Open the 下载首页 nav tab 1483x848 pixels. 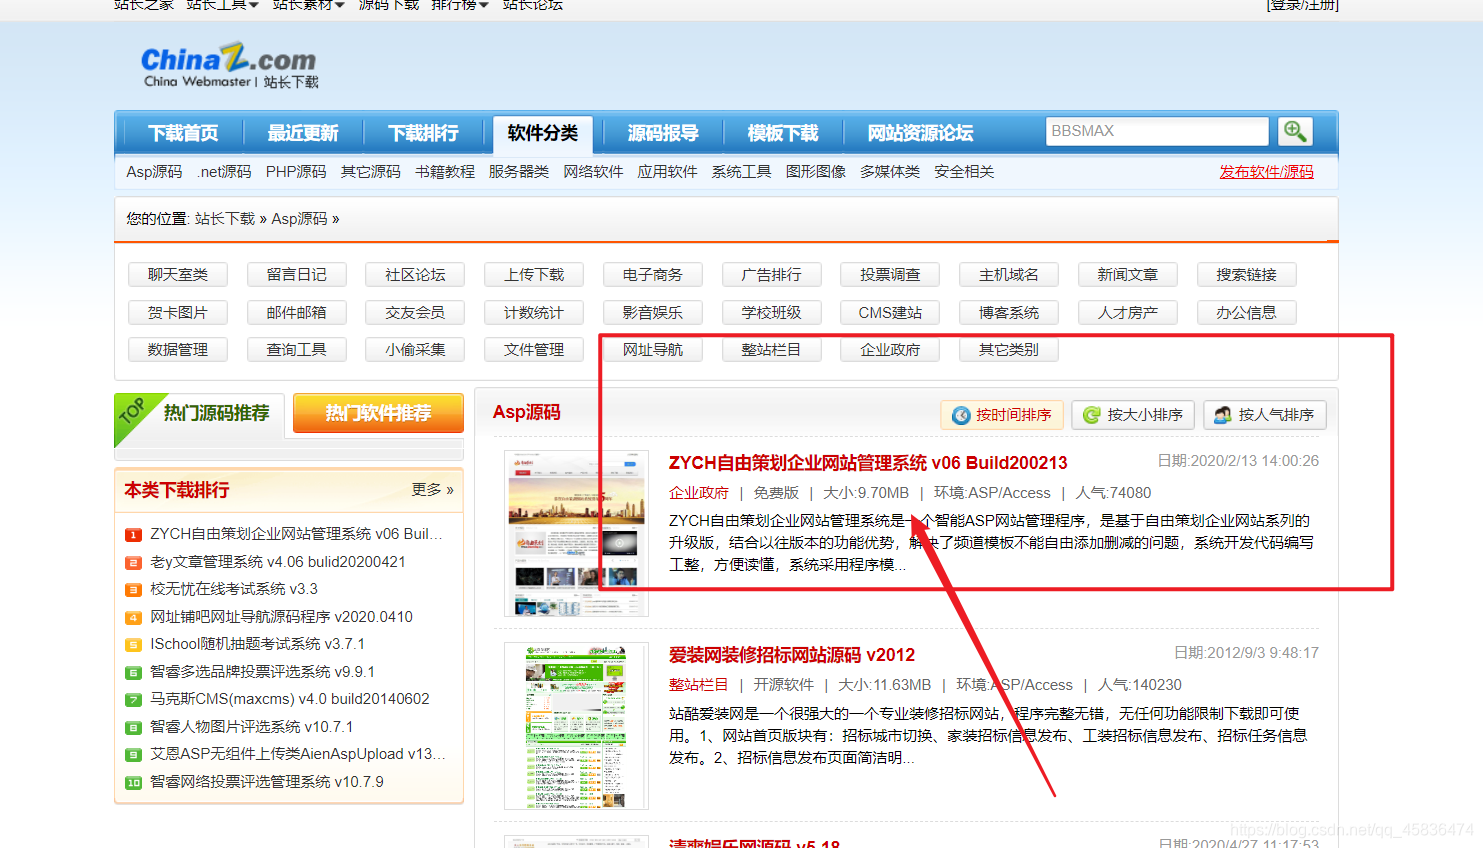point(183,133)
